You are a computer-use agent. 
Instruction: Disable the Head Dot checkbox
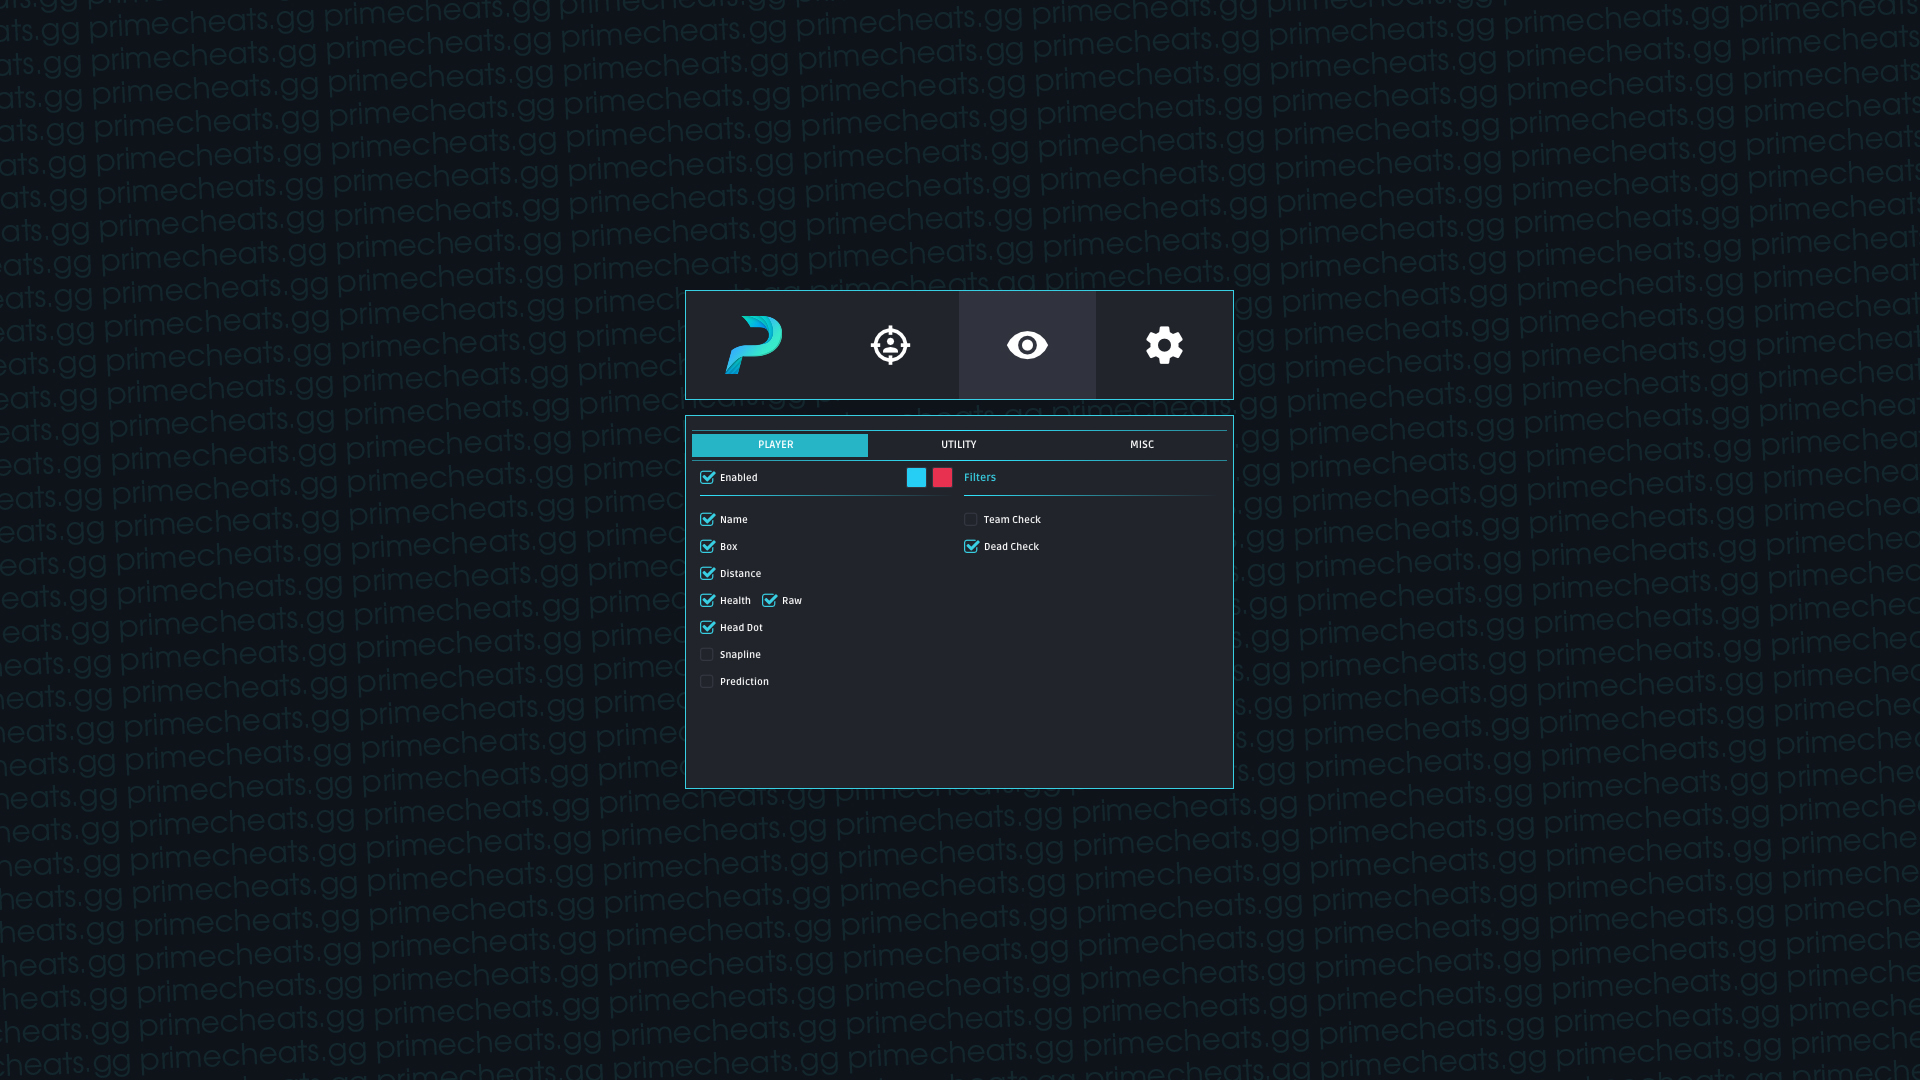707,628
